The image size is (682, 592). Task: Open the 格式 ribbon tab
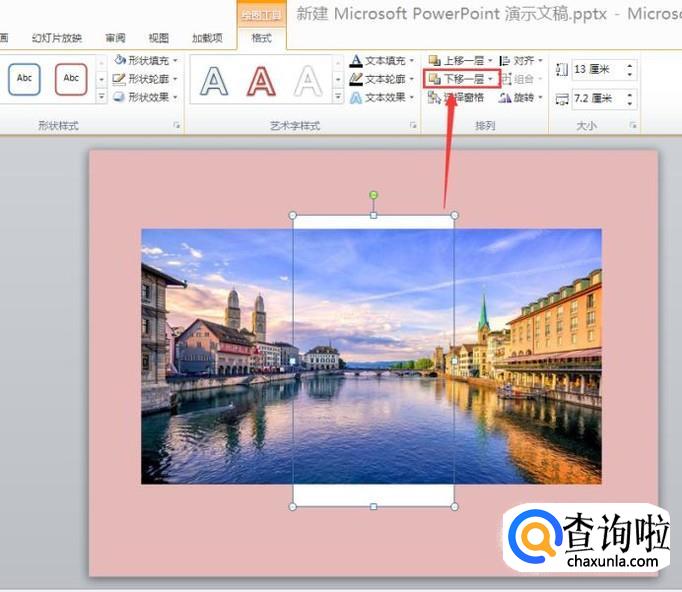pos(261,38)
